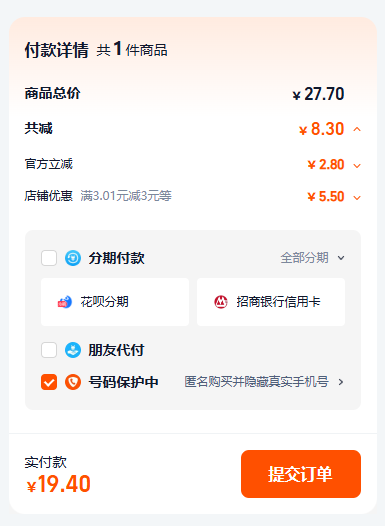Click the China Merchants Bank logo

[221, 302]
